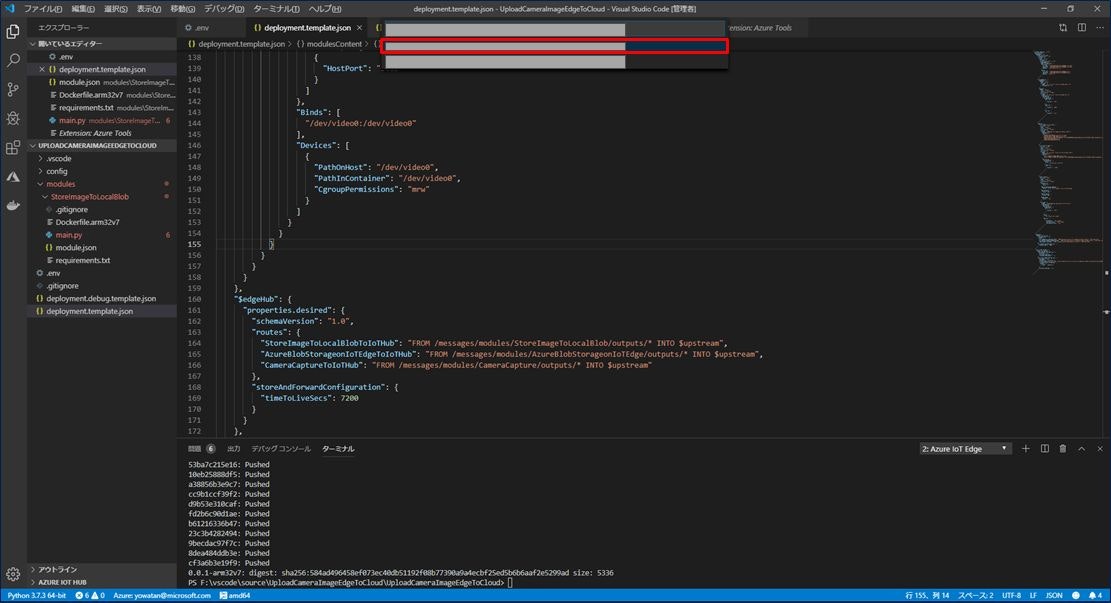Open the Source Control view
Image resolution: width=1111 pixels, height=603 pixels.
tap(13, 89)
